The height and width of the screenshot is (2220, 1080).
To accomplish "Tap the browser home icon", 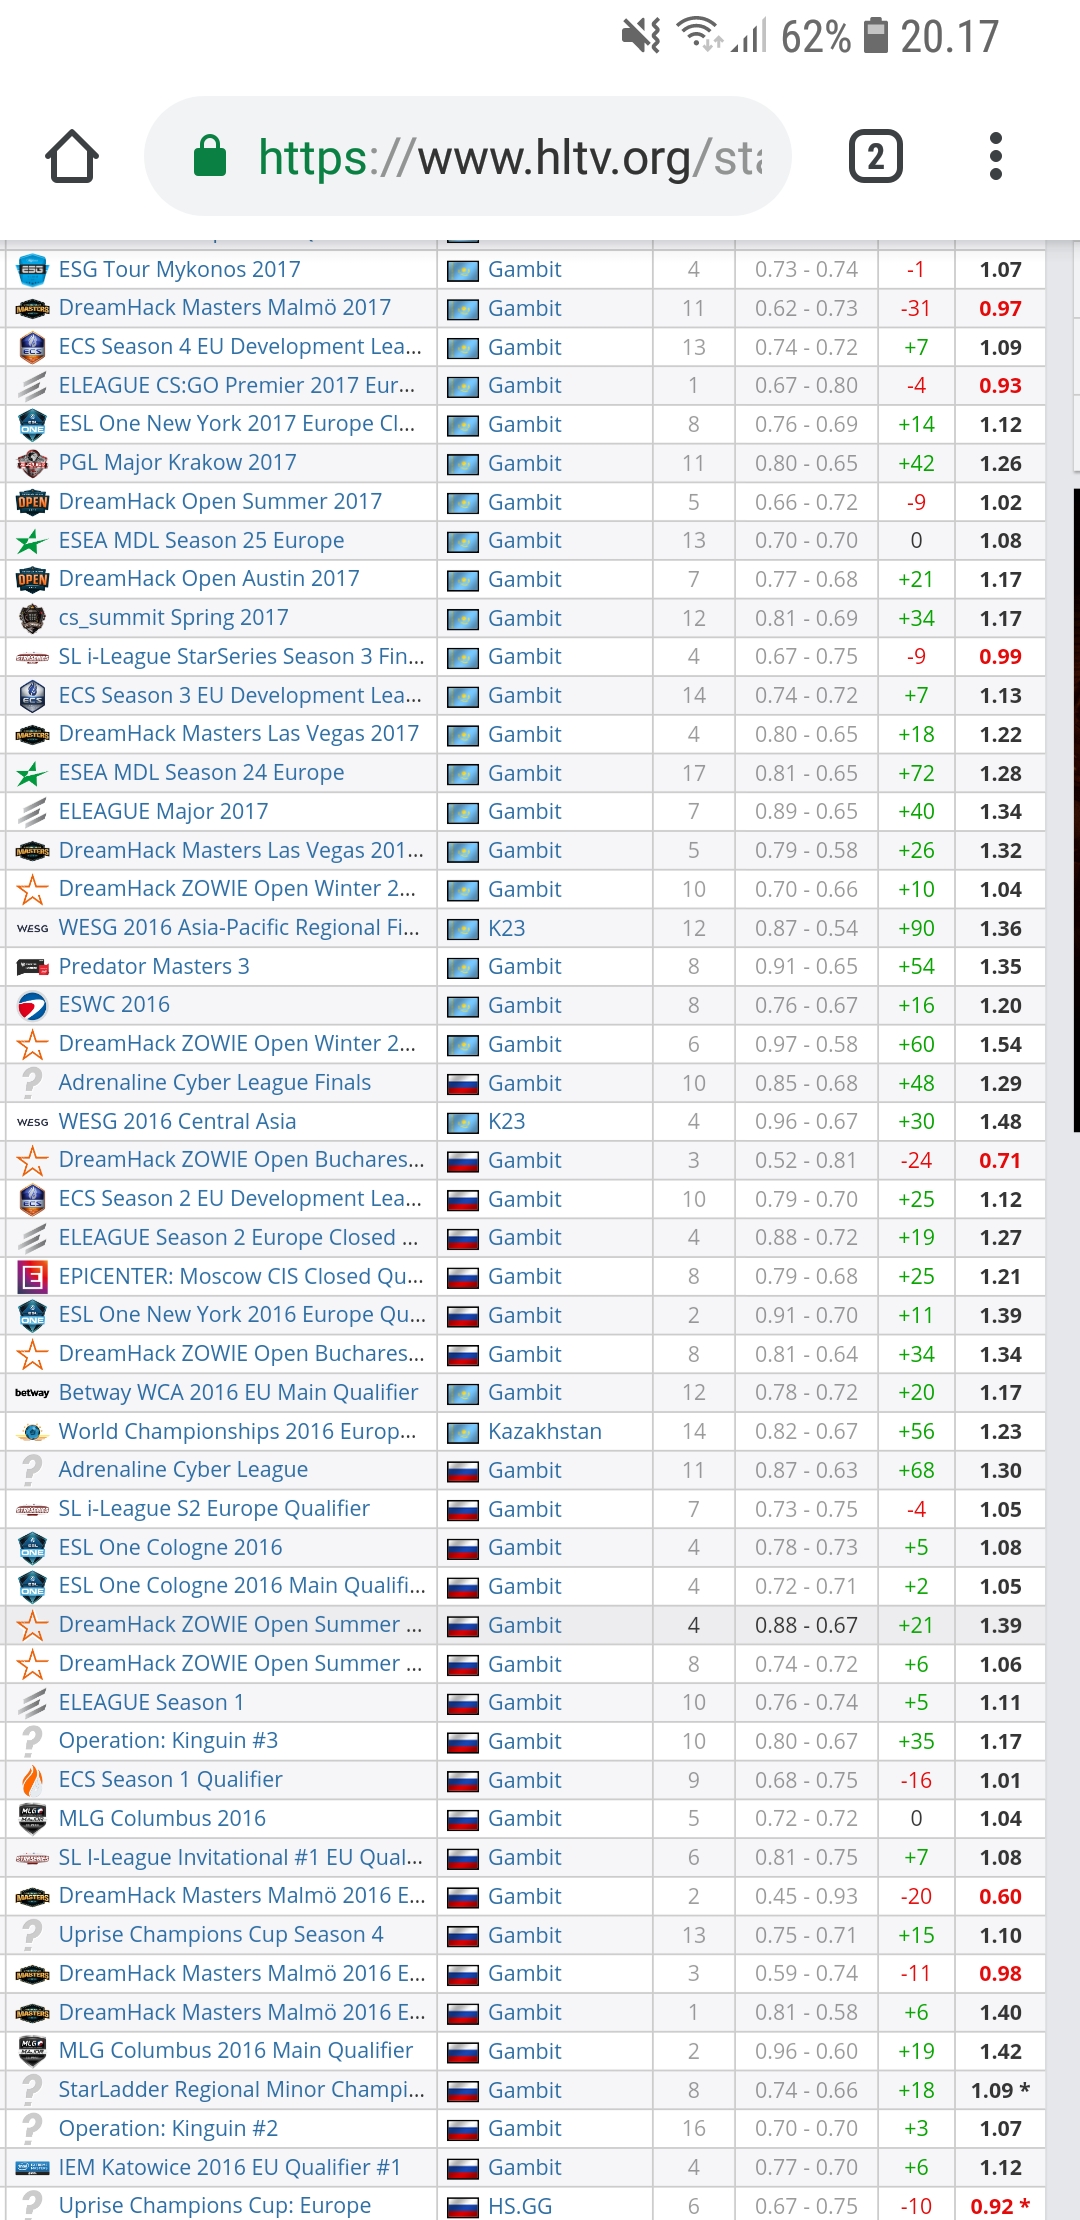I will pyautogui.click(x=72, y=157).
